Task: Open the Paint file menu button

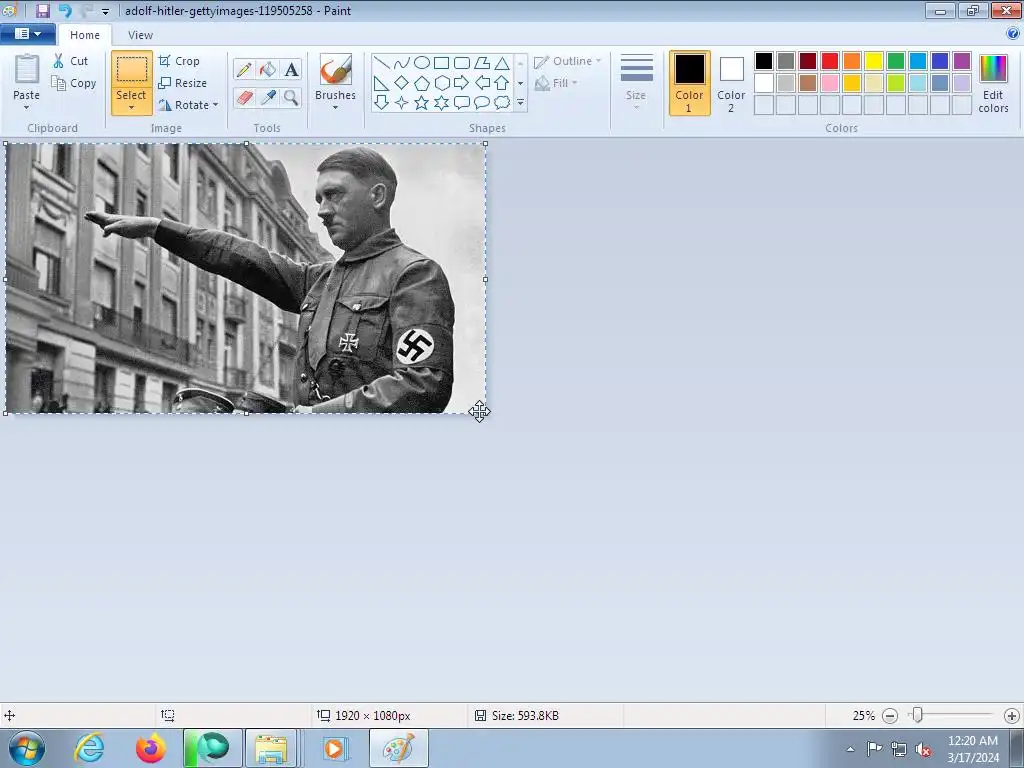Action: click(x=27, y=33)
